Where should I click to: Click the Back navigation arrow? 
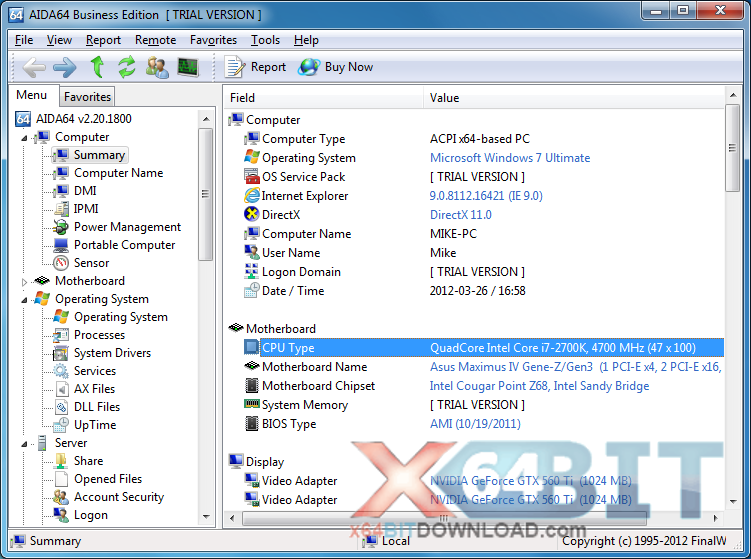pyautogui.click(x=34, y=67)
